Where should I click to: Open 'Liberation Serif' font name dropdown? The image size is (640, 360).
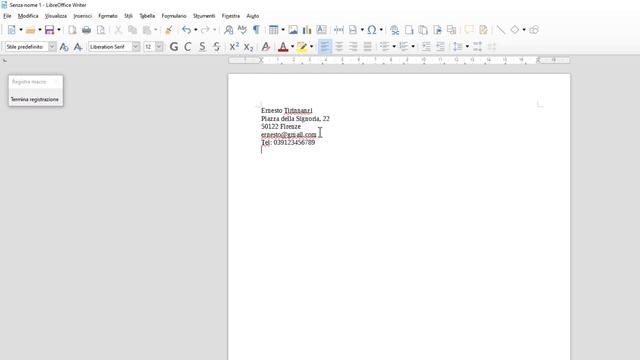[x=136, y=47]
